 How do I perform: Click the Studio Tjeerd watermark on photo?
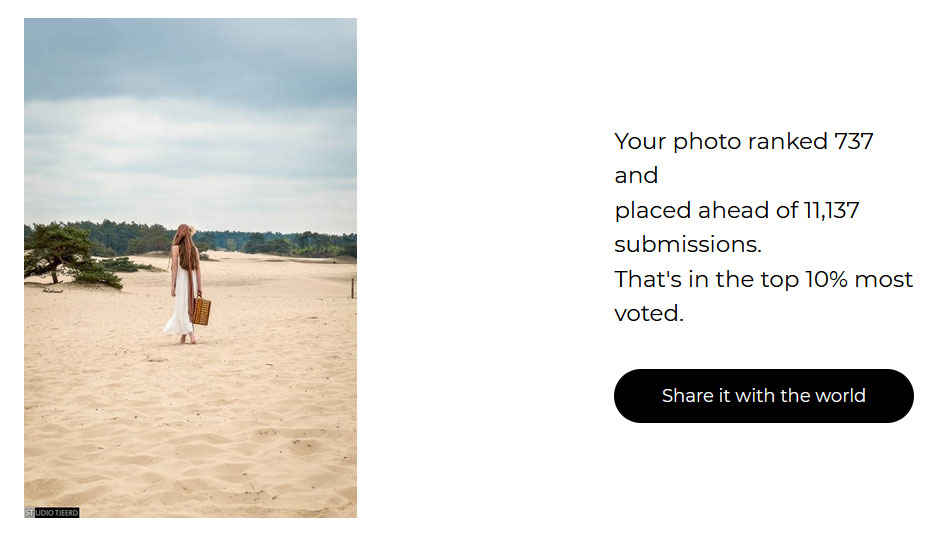point(52,513)
